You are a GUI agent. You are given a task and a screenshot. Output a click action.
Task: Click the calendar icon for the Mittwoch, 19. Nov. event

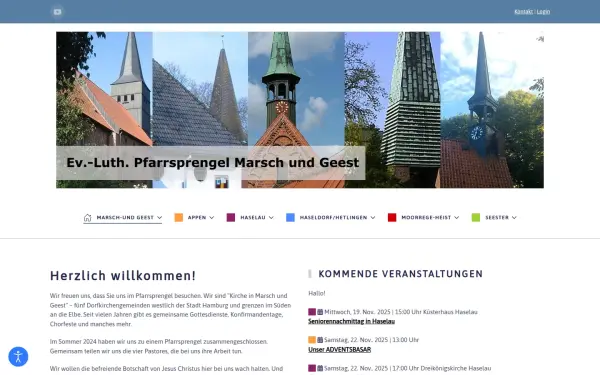click(x=320, y=312)
